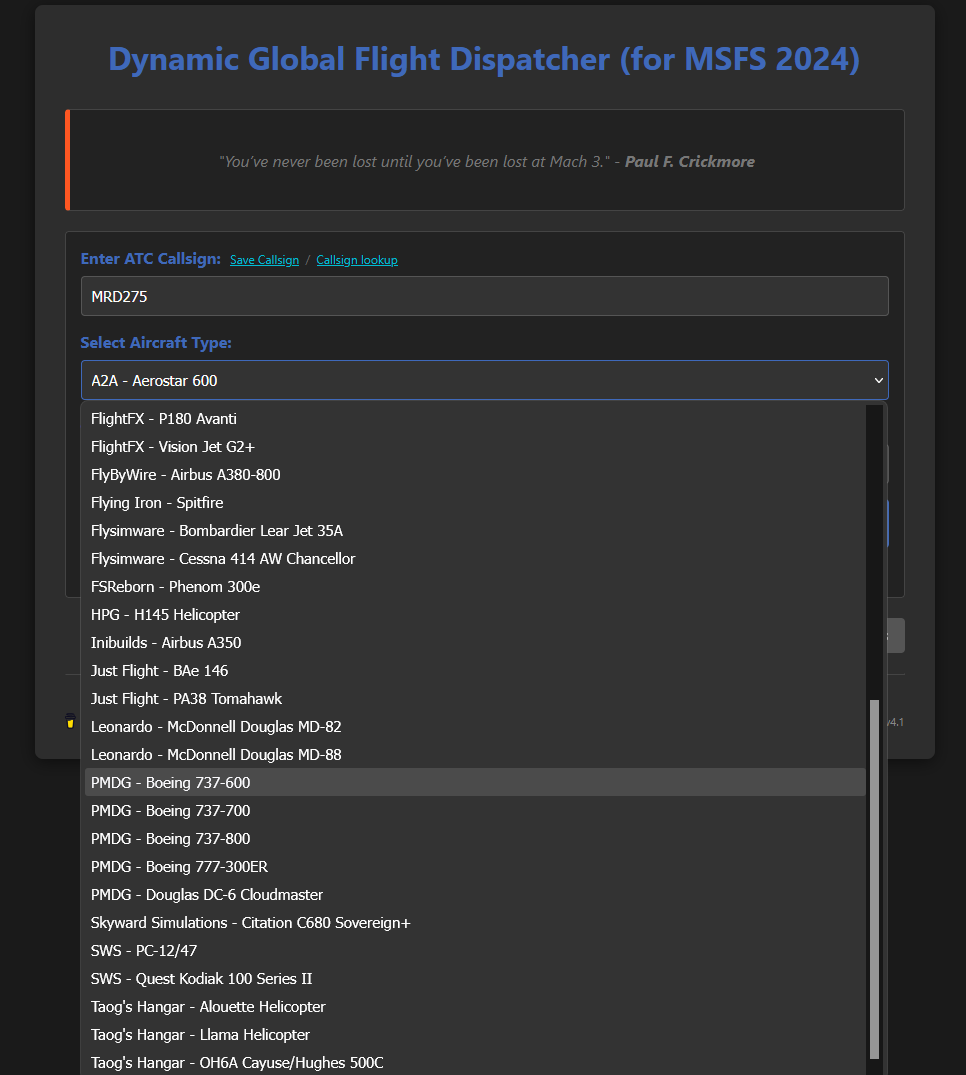The width and height of the screenshot is (966, 1075).
Task: Pick HPG - H145 Helicopter
Action: click(475, 615)
